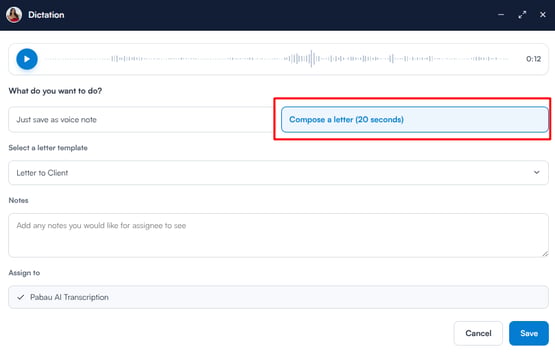
Task: Minimize the Dictation window
Action: click(x=501, y=15)
